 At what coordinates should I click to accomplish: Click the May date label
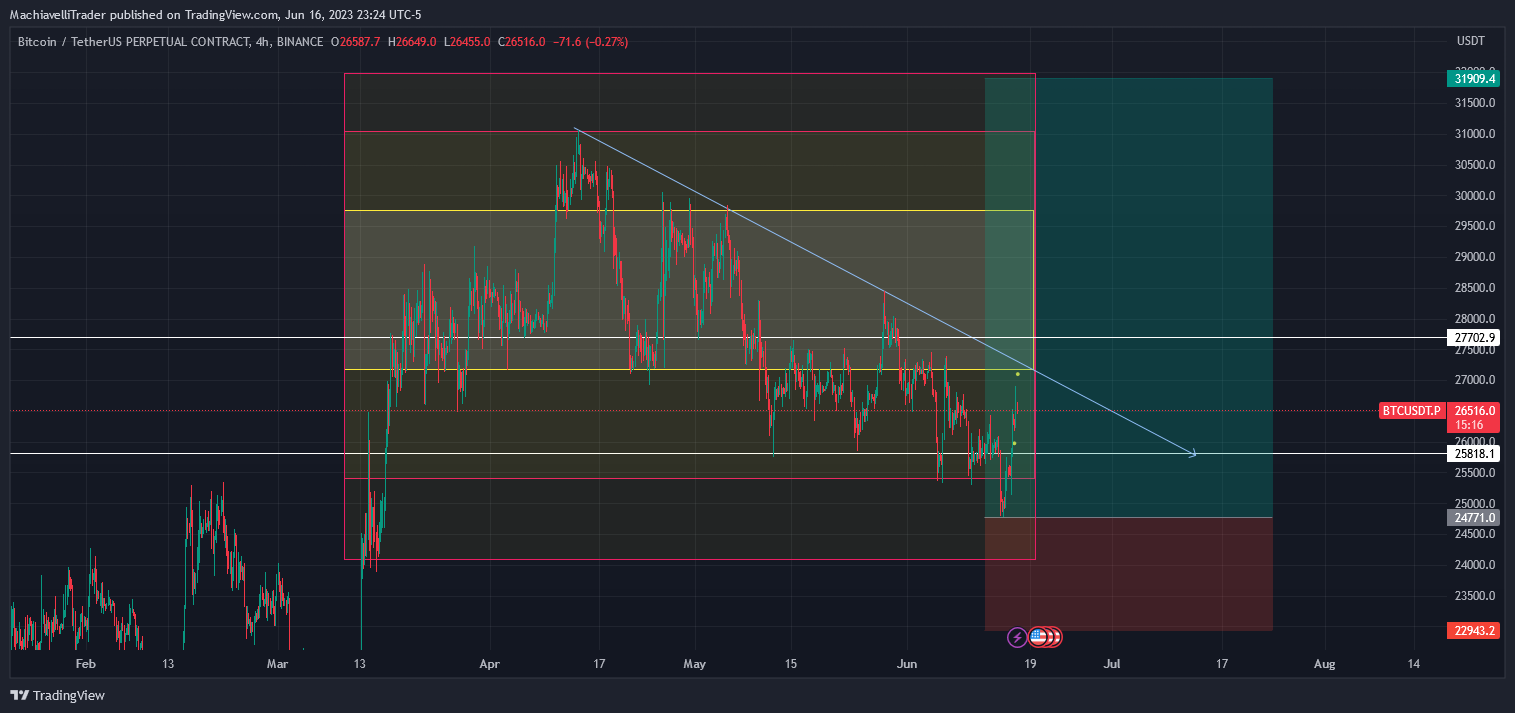click(694, 664)
